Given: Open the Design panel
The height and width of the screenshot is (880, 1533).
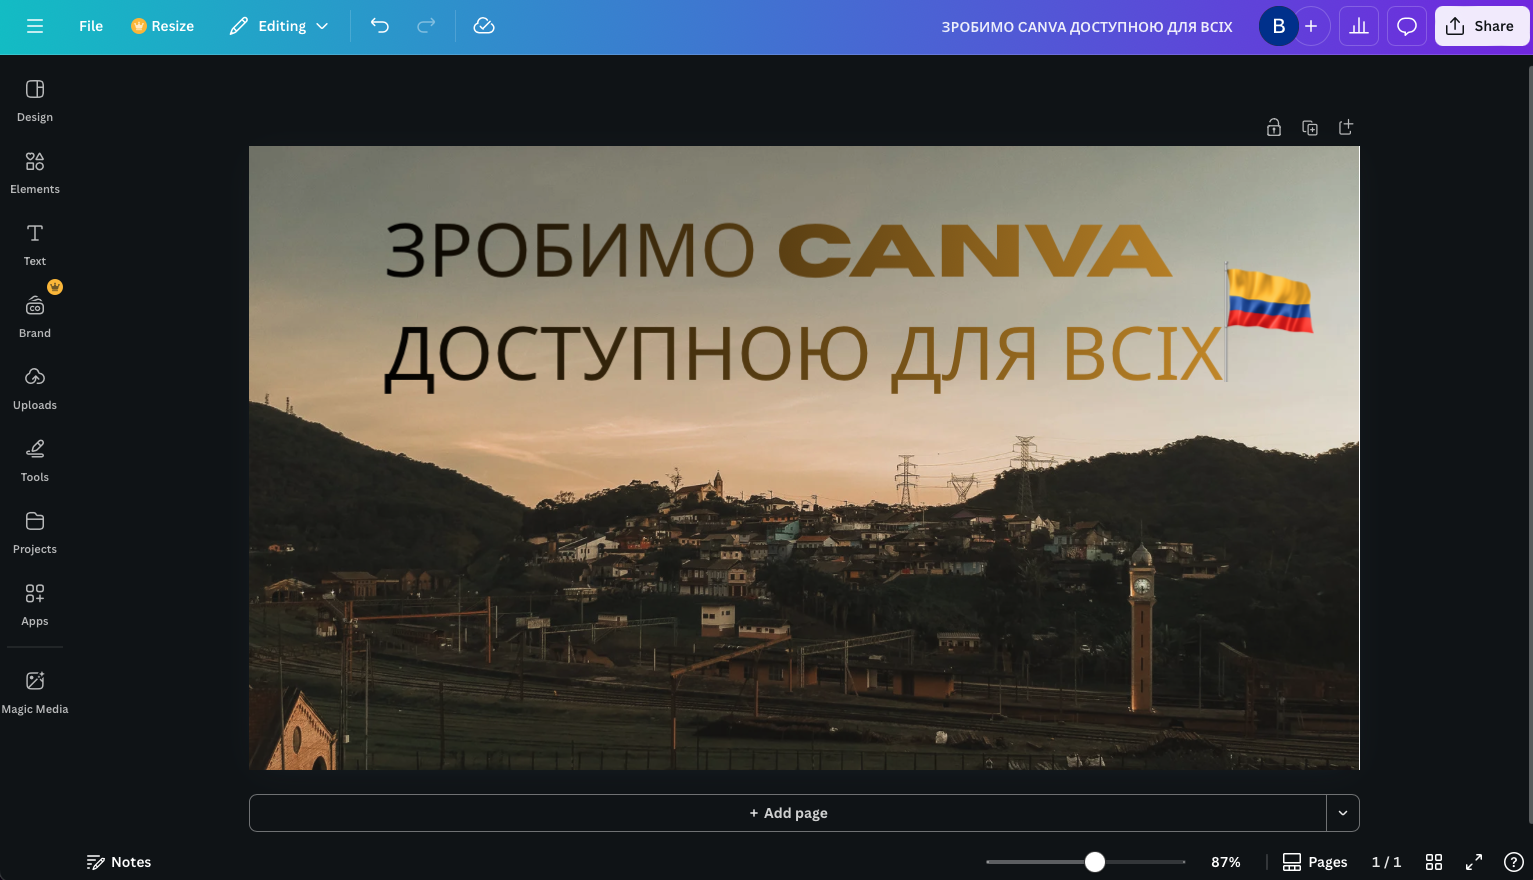Looking at the screenshot, I should tap(35, 101).
